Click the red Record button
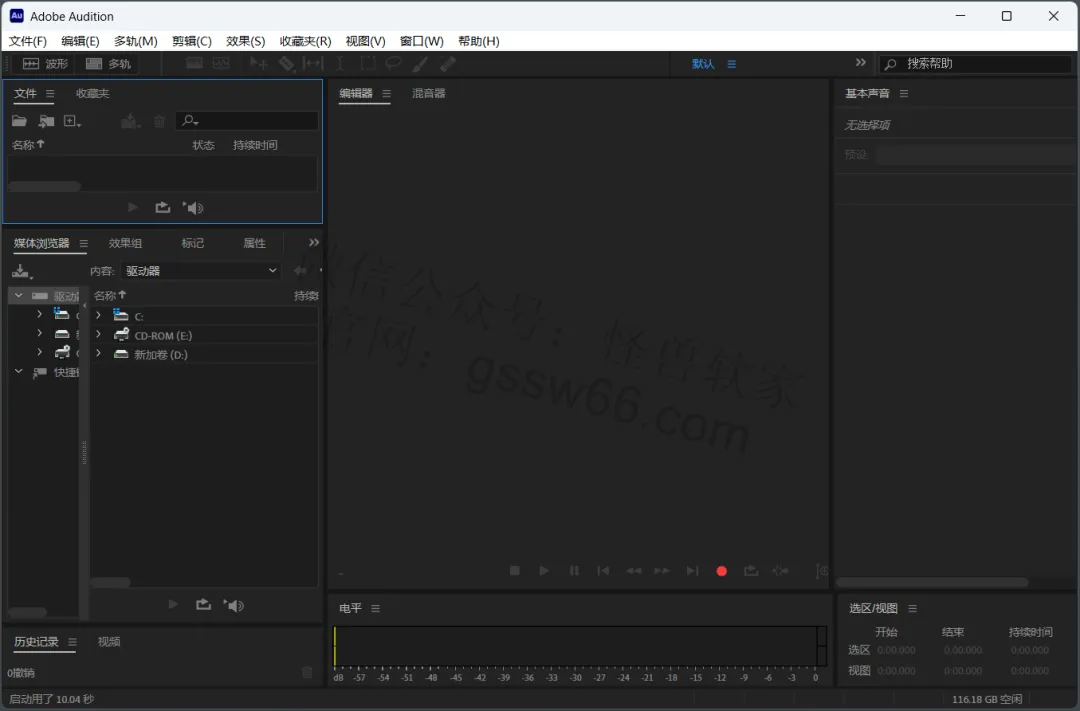This screenshot has height=711, width=1080. pyautogui.click(x=721, y=571)
